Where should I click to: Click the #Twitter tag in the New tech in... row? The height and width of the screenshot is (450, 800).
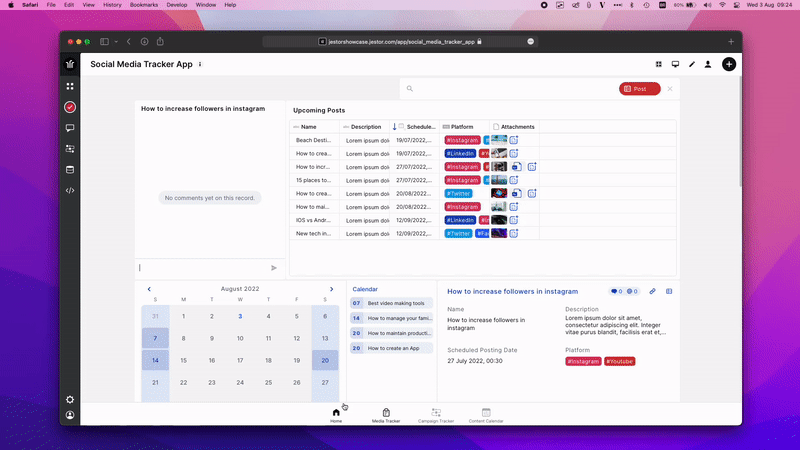click(458, 234)
